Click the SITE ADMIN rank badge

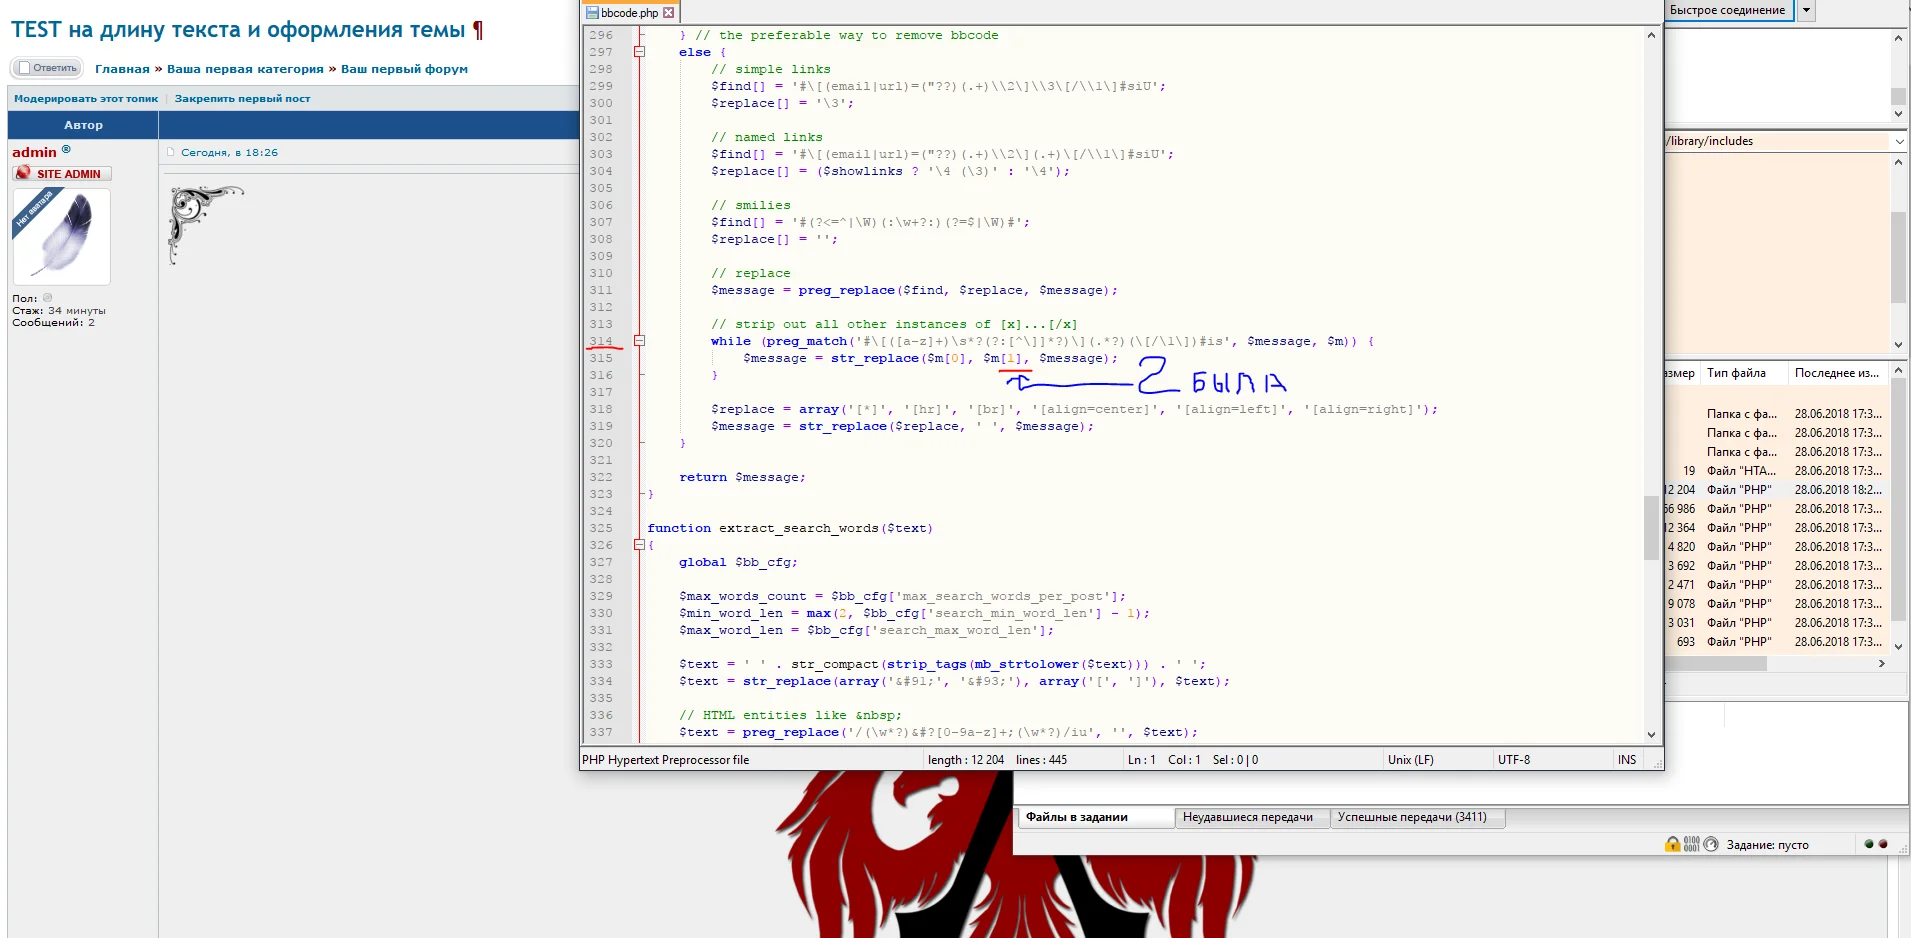62,173
